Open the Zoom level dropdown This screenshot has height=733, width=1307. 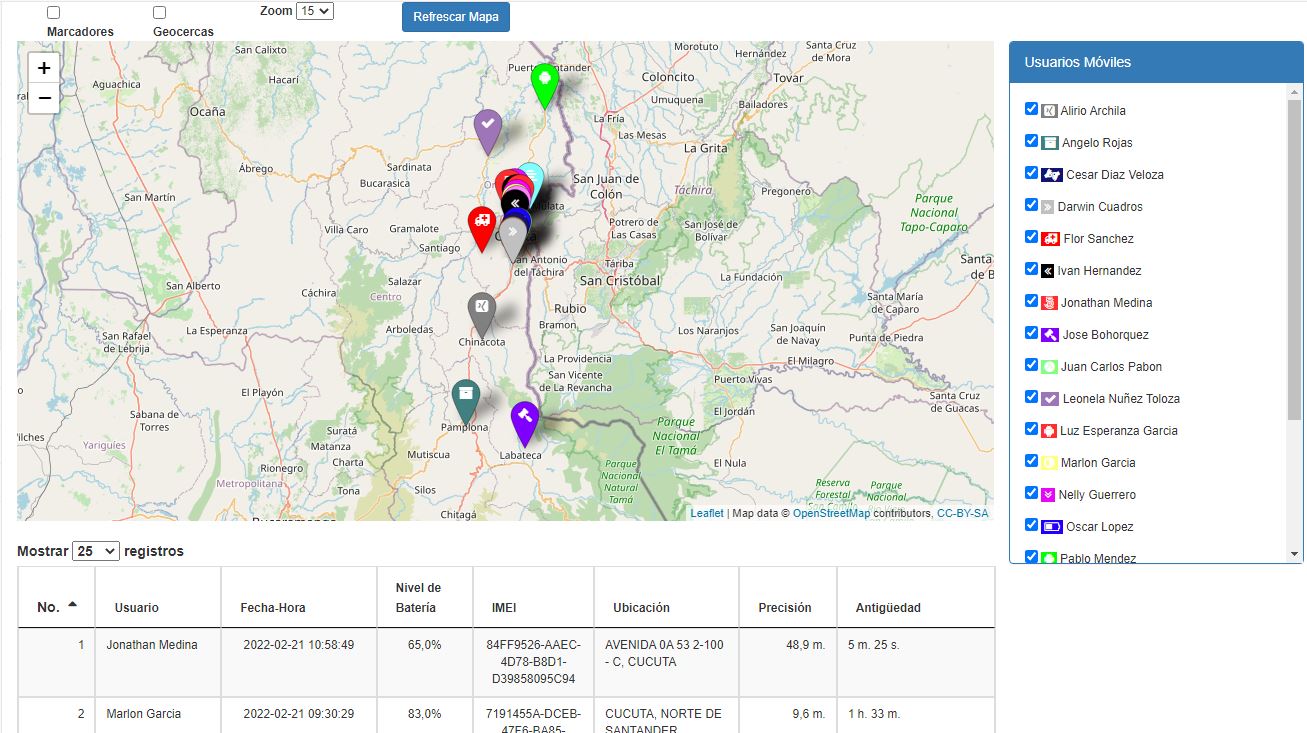point(315,11)
